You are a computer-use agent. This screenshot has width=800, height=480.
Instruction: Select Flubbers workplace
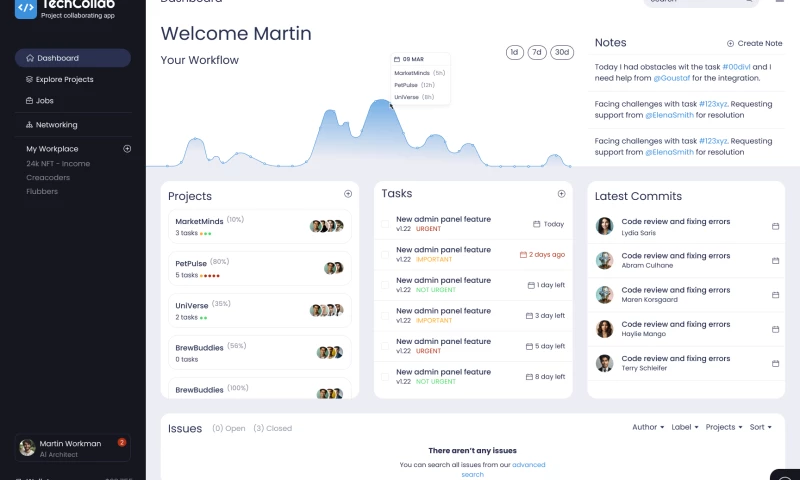click(x=42, y=191)
